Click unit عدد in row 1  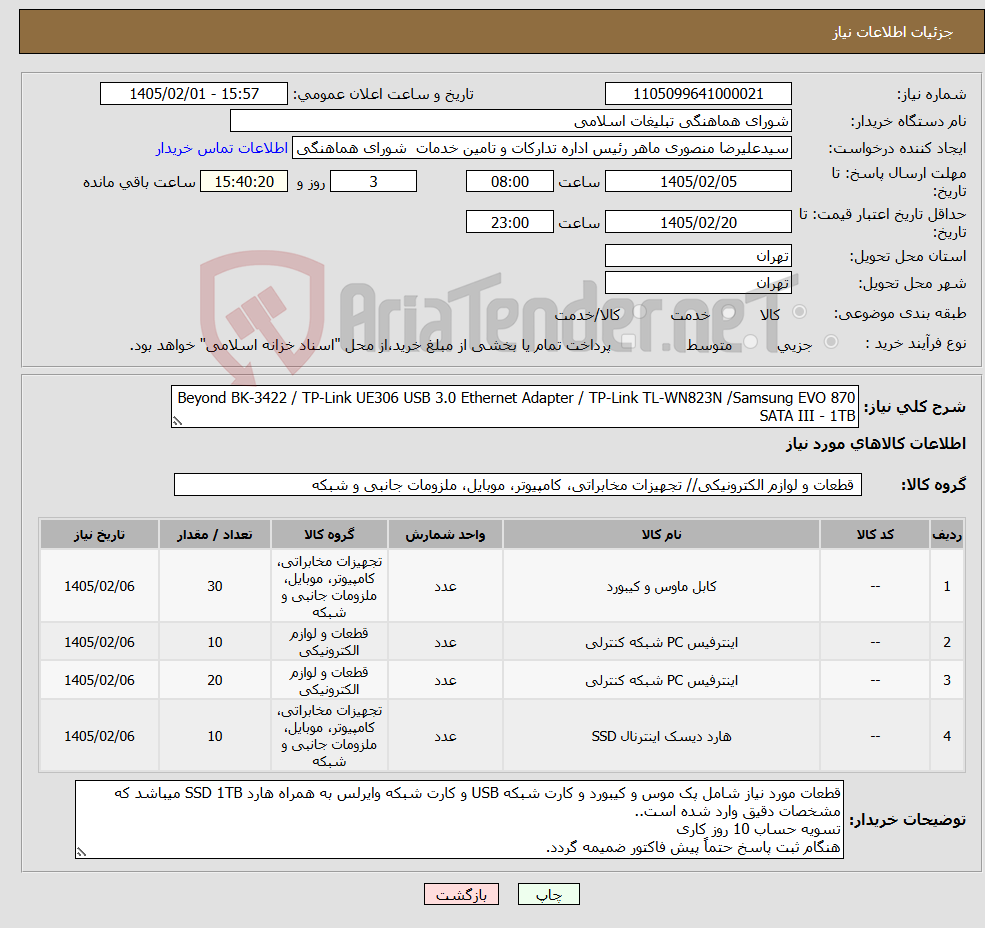point(445,586)
